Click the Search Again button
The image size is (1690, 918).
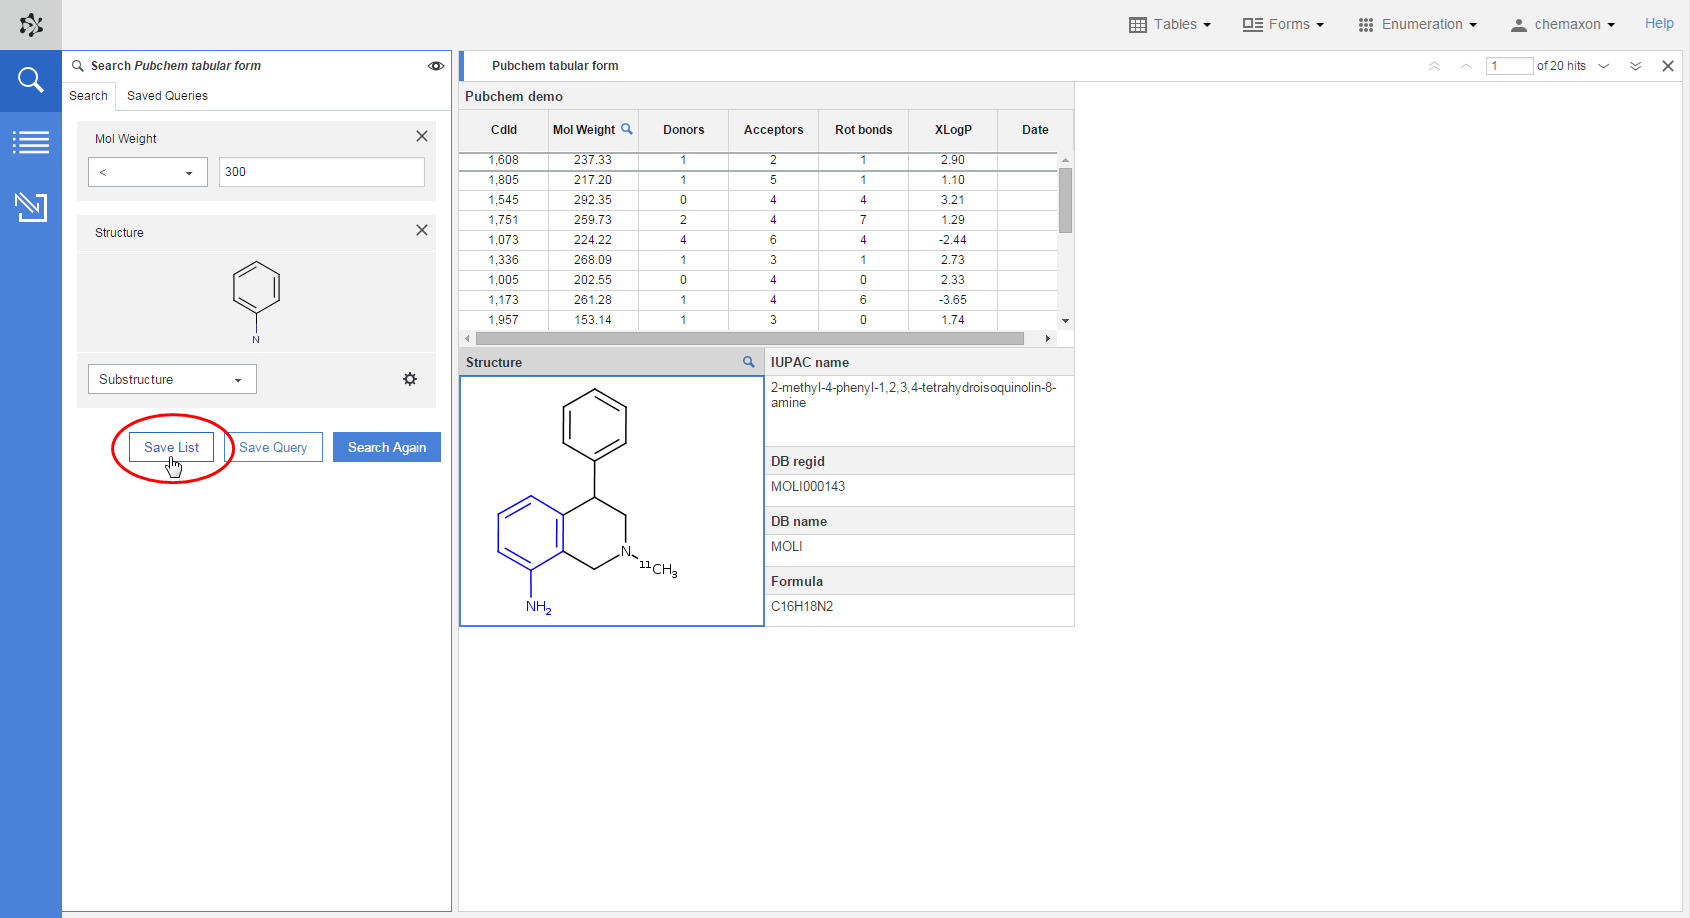[386, 447]
